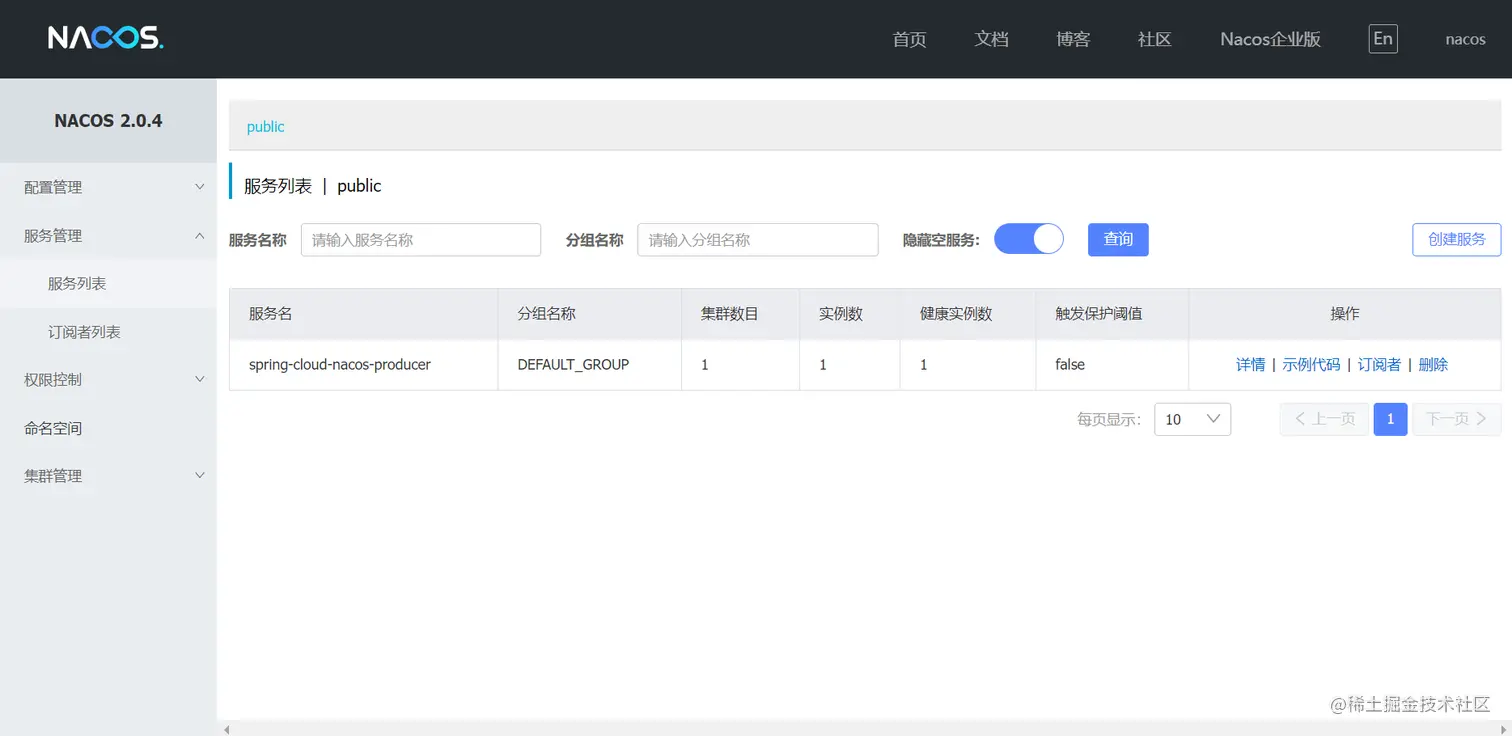1512x736 pixels.
Task: Click the 触发保护阈值 column header
Action: [x=1112, y=313]
